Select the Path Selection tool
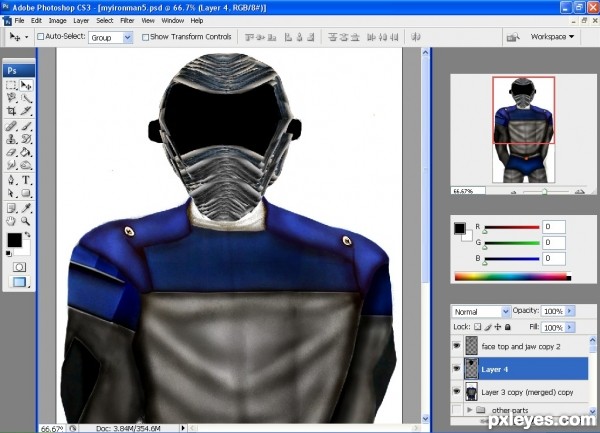 (x=11, y=193)
